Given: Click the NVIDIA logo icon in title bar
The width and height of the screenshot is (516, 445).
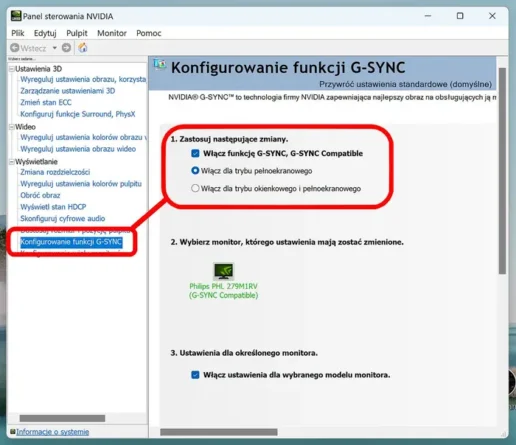Looking at the screenshot, I should point(16,16).
